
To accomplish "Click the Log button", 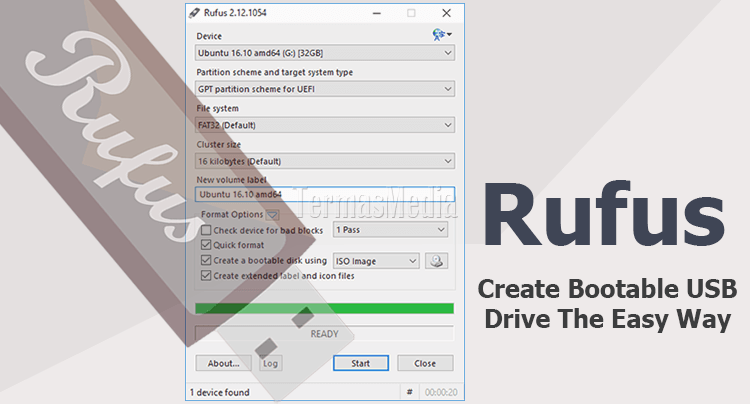I will pos(270,363).
